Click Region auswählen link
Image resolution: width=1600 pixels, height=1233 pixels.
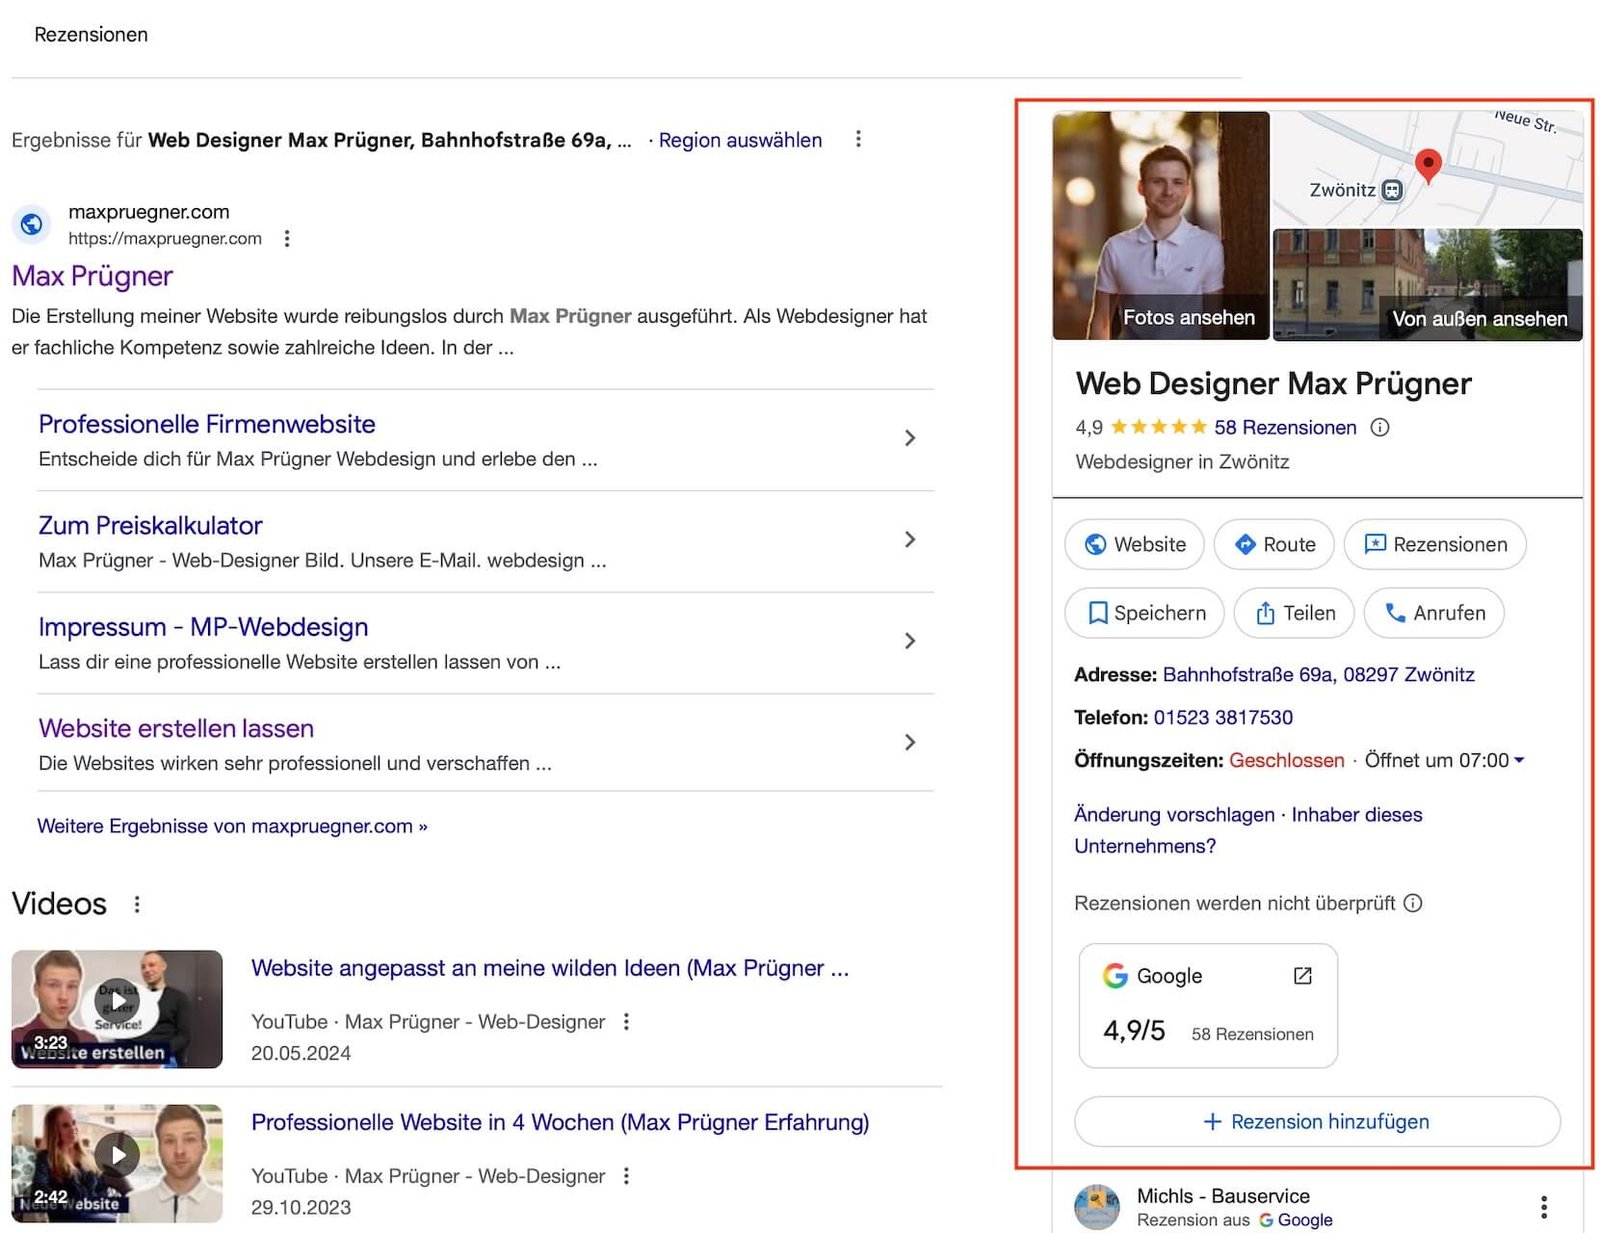[x=740, y=140]
